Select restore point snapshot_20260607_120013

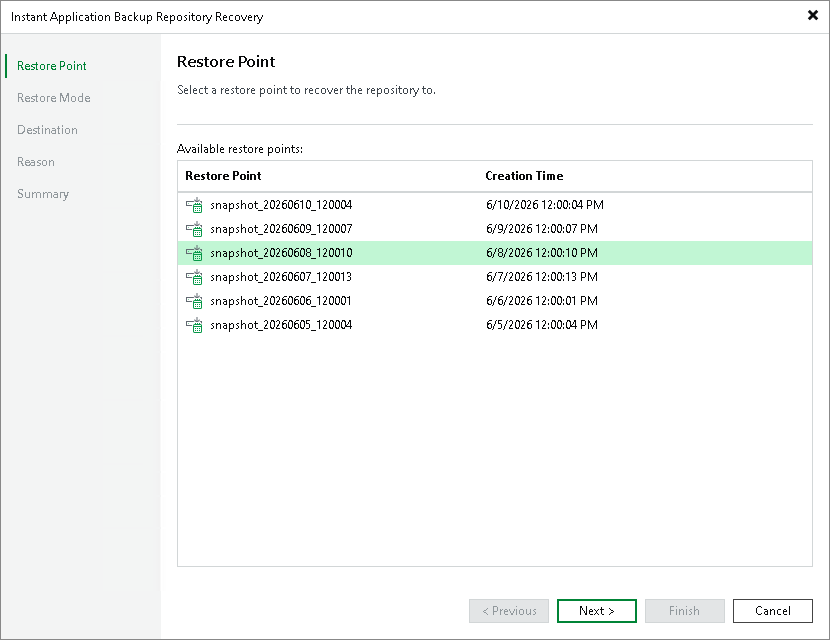pyautogui.click(x=494, y=277)
